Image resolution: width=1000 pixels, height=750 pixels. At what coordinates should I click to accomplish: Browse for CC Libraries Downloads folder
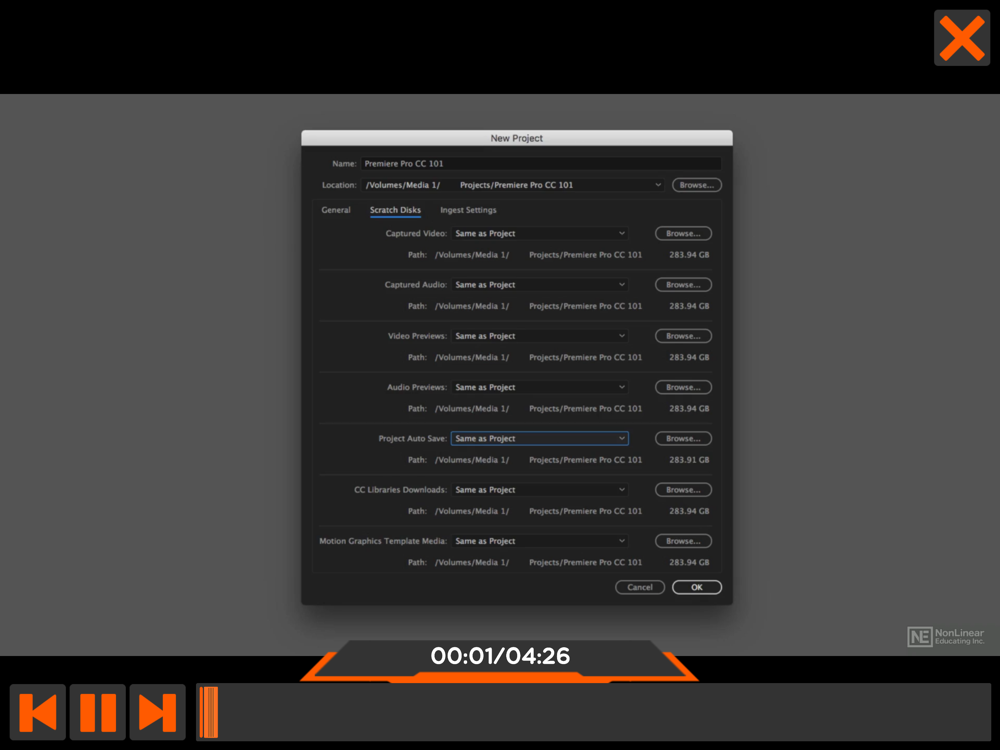(x=683, y=490)
